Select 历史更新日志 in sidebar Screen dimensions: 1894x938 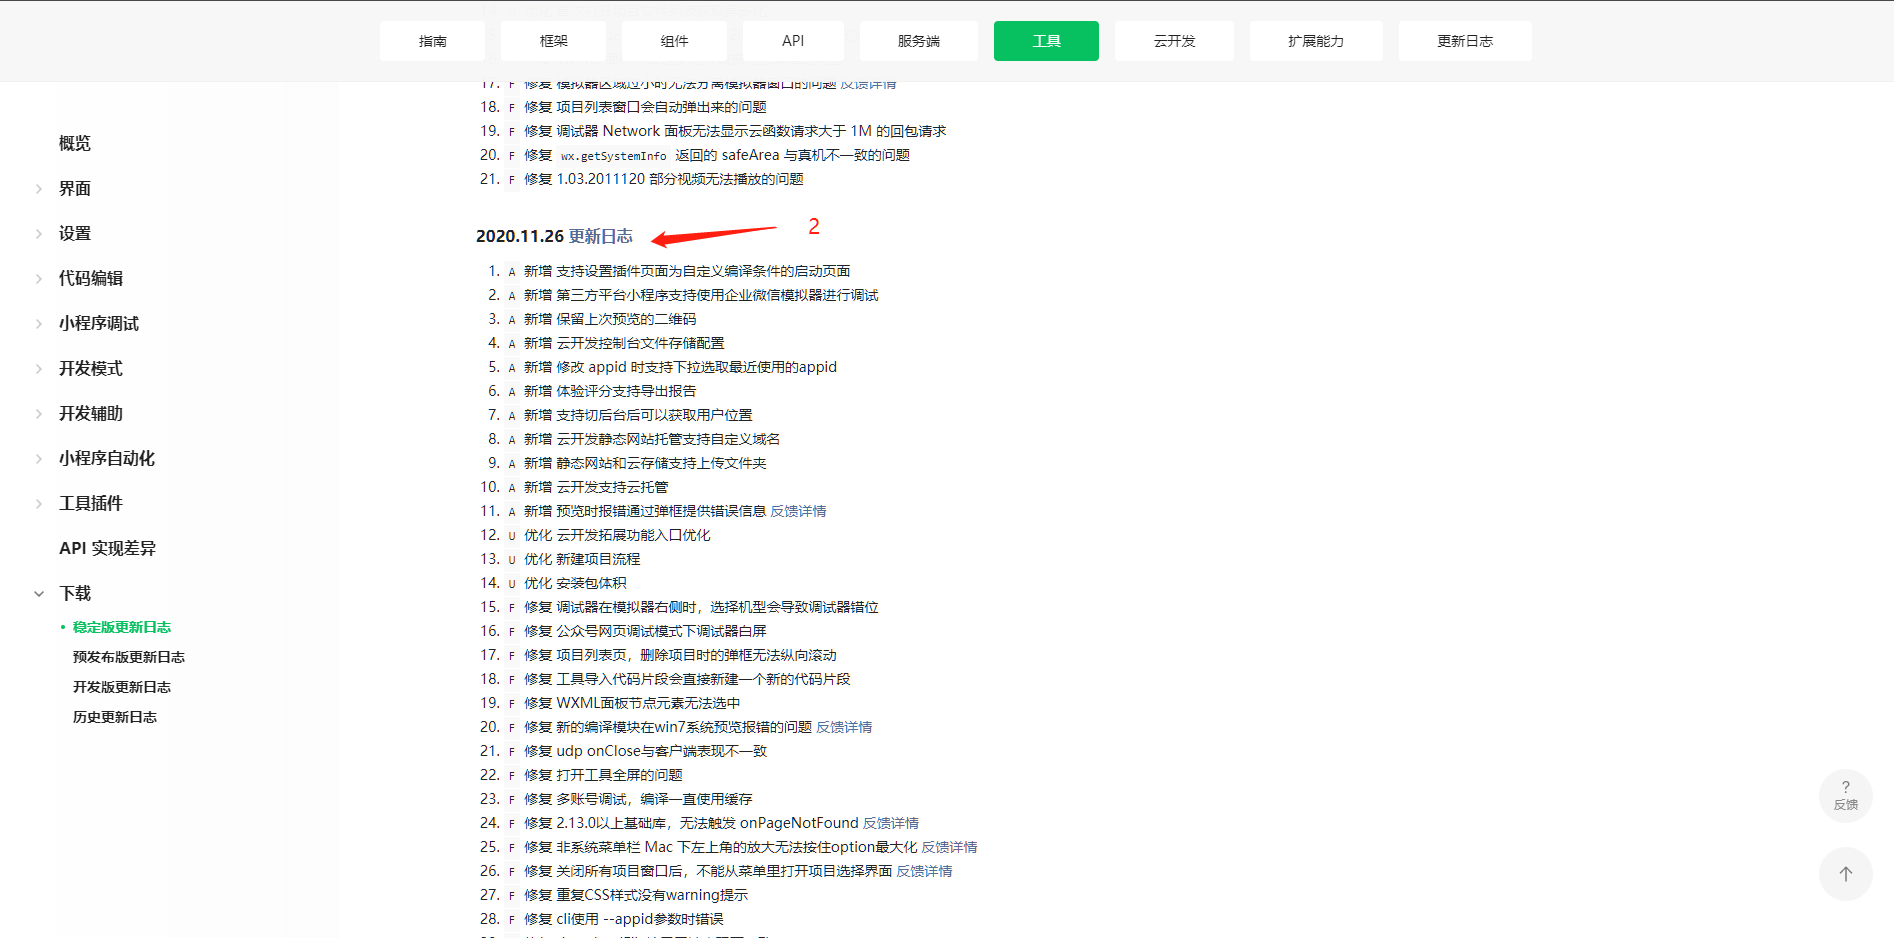[x=115, y=717]
